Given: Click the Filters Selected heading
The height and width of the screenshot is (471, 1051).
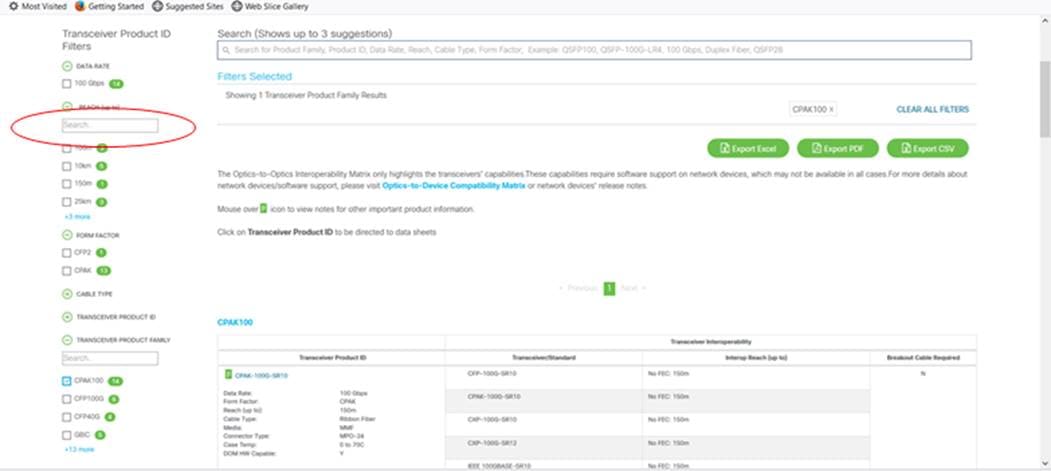Looking at the screenshot, I should click(255, 76).
